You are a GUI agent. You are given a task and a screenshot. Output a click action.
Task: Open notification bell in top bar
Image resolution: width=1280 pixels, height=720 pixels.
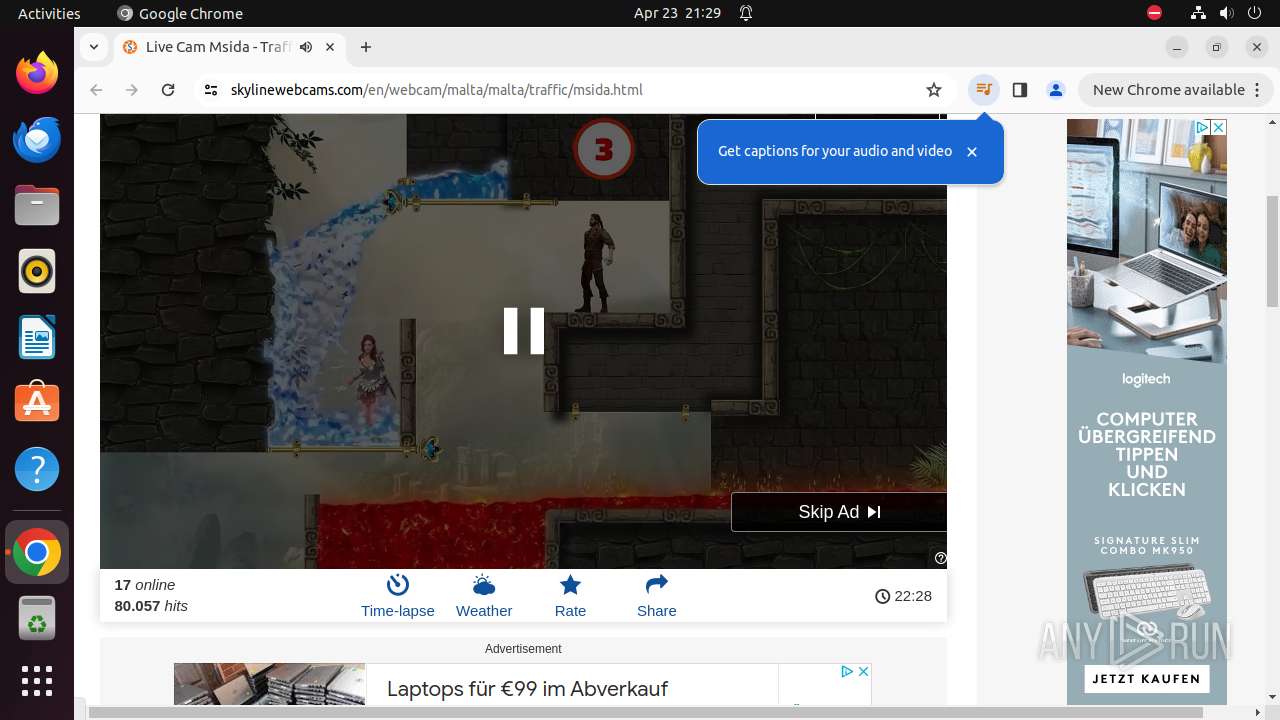(x=746, y=13)
